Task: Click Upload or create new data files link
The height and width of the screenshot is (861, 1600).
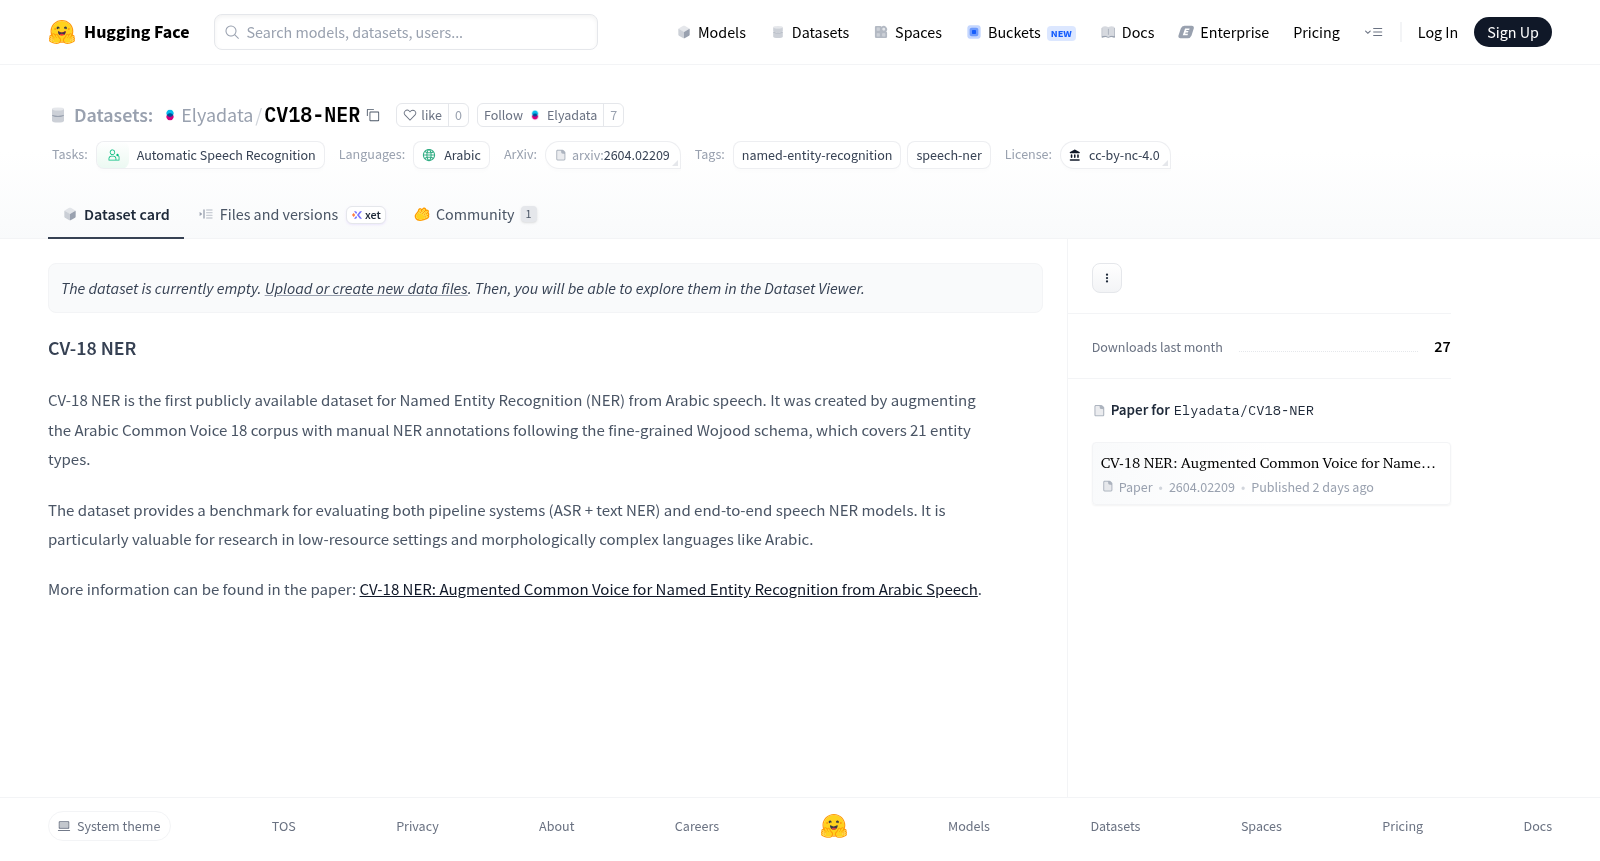Action: (x=366, y=289)
